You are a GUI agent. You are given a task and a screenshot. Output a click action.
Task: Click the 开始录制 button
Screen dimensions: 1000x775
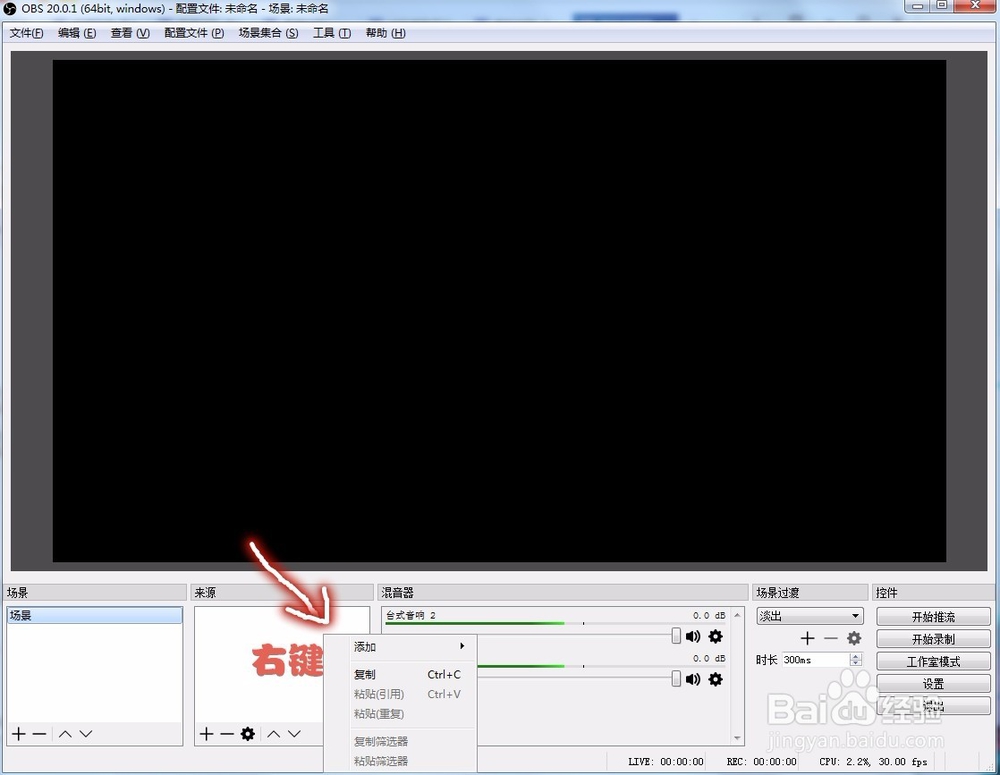[x=933, y=639]
